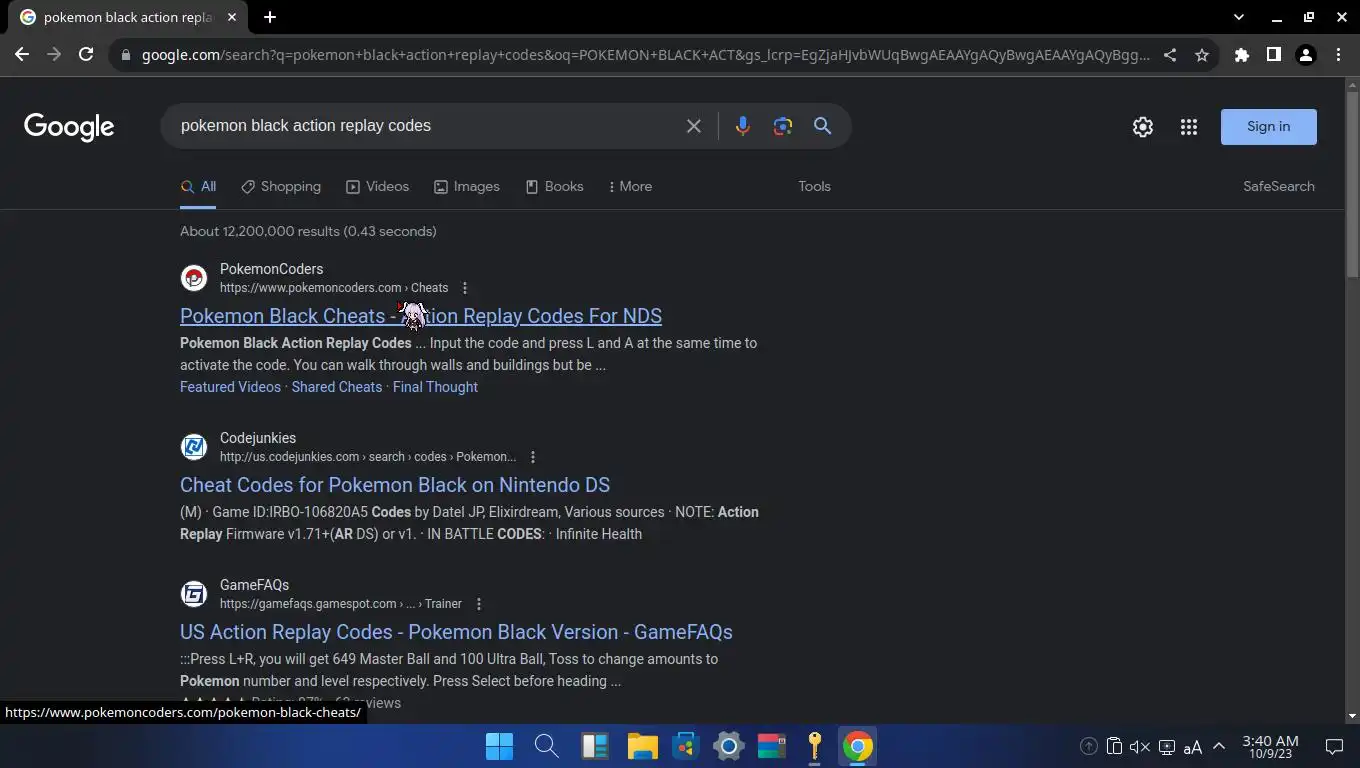Open the clock showing 3:40 AM

click(x=1270, y=747)
